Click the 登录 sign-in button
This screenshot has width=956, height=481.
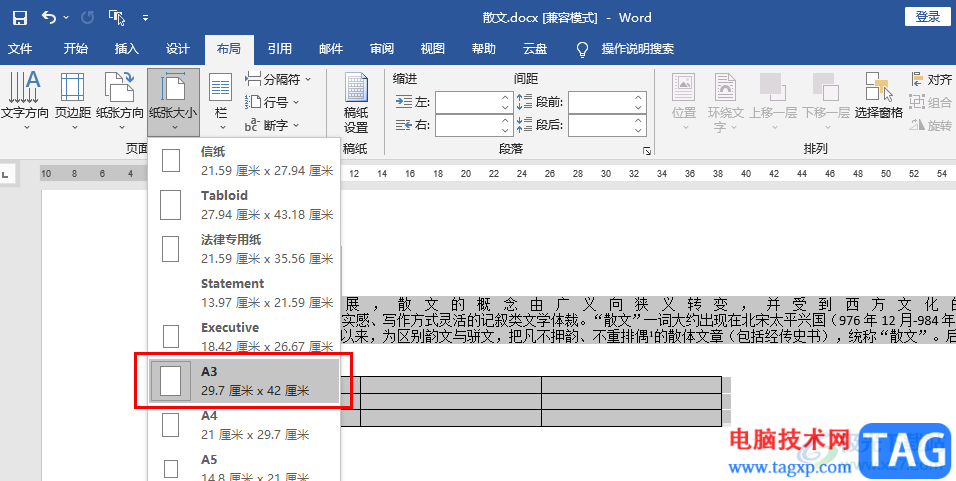point(928,16)
